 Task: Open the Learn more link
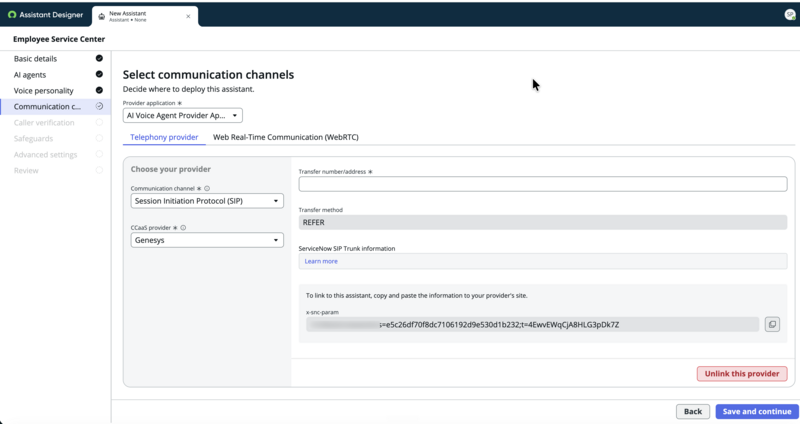[321, 261]
